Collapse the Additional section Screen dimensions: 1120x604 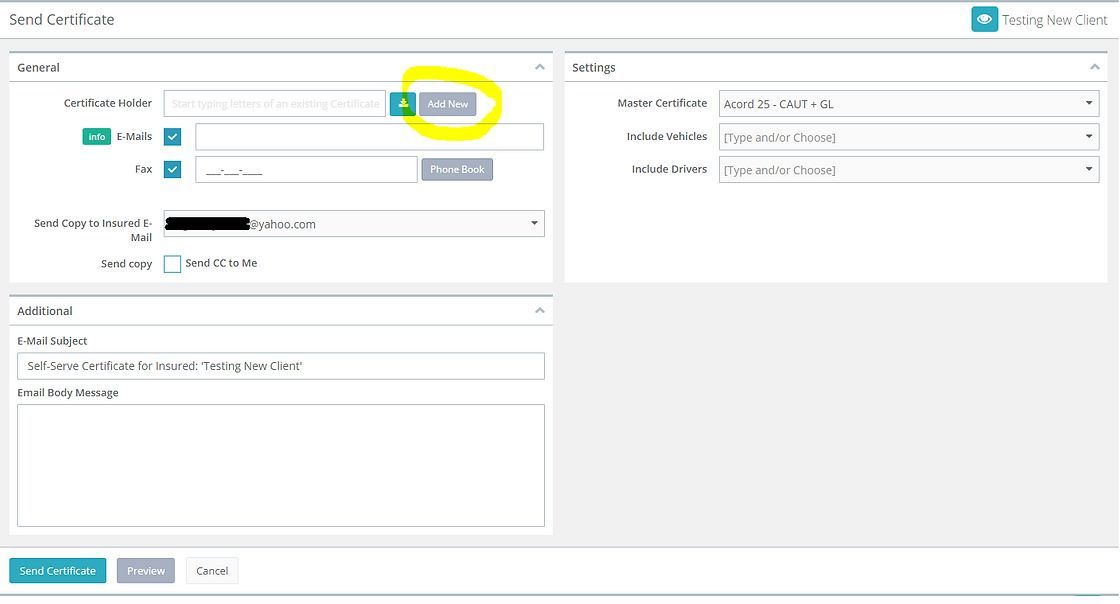click(x=540, y=310)
